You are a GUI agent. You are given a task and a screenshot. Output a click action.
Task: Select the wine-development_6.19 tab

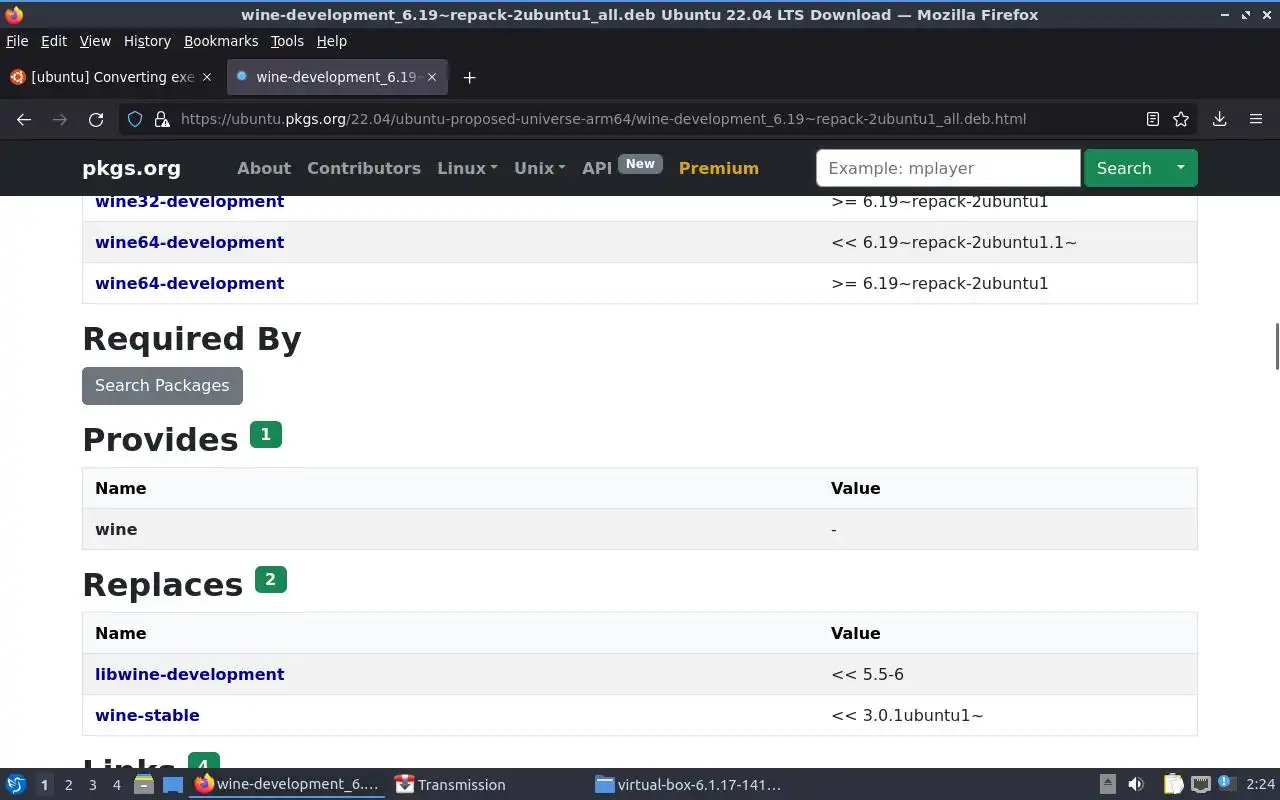pyautogui.click(x=337, y=77)
